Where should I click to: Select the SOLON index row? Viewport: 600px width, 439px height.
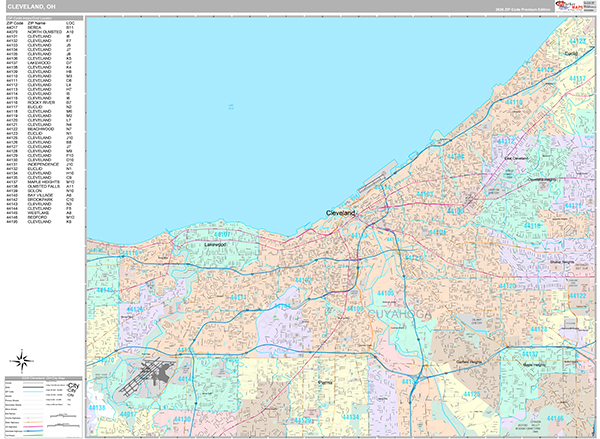[40, 191]
